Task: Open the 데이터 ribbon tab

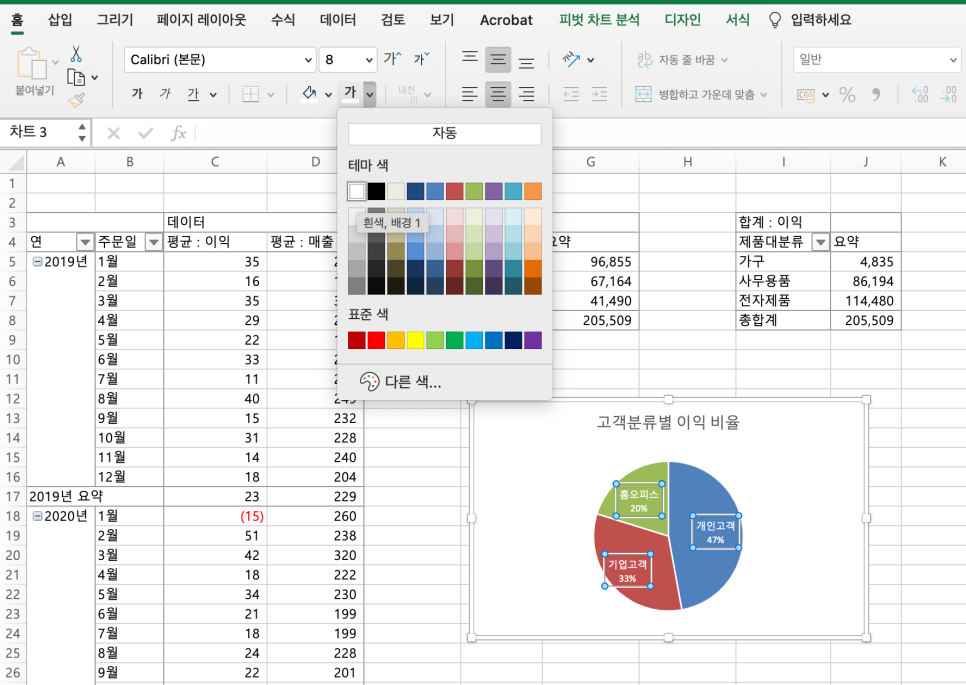Action: 338,20
